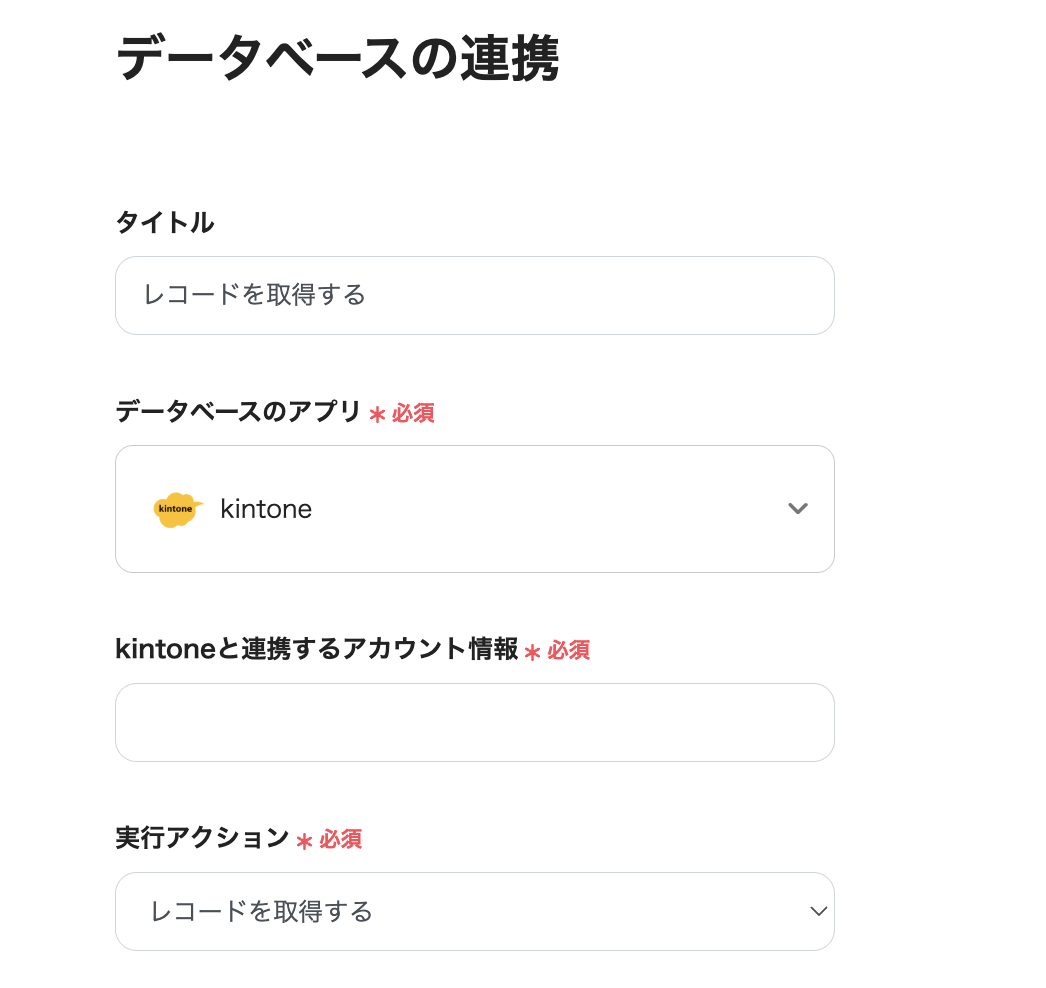Viewport: 1046px width, 988px height.
Task: Click レコードを取得する option text under 実行アクション
Action: point(261,911)
